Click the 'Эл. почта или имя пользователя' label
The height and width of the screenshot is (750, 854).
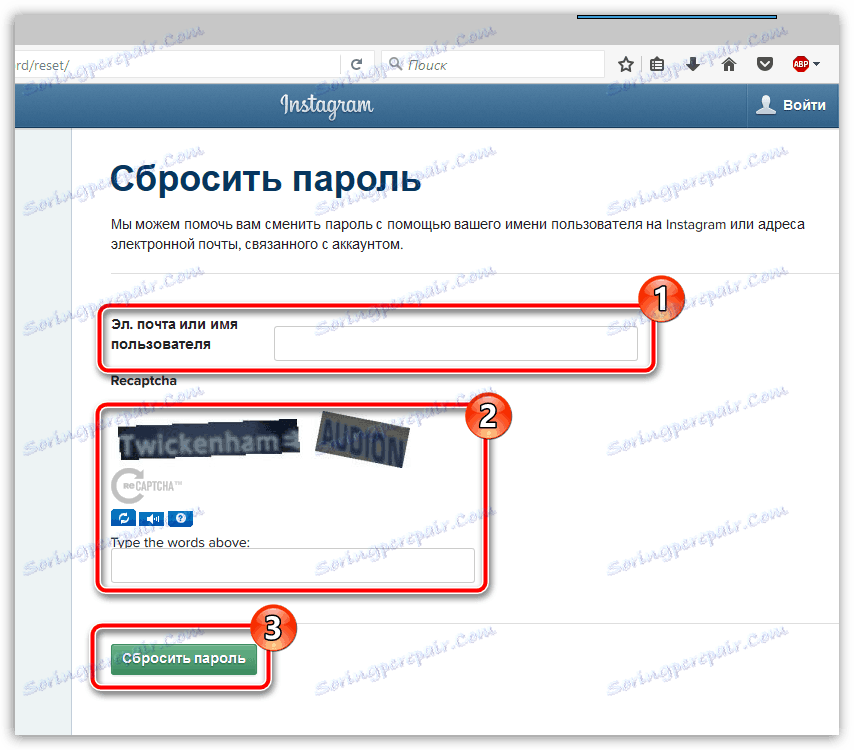pyautogui.click(x=174, y=334)
